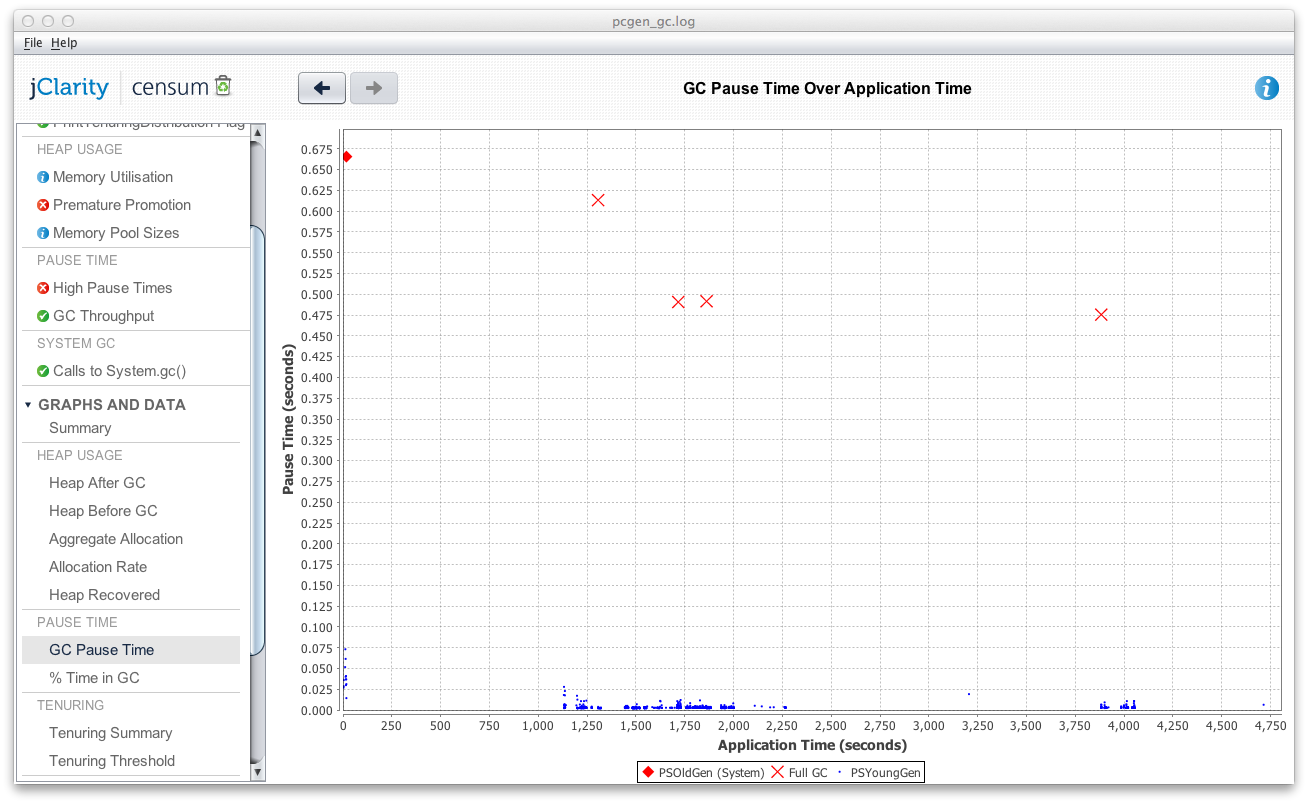Open the Summary view
Viewport: 1308px width, 804px height.
pyautogui.click(x=80, y=428)
